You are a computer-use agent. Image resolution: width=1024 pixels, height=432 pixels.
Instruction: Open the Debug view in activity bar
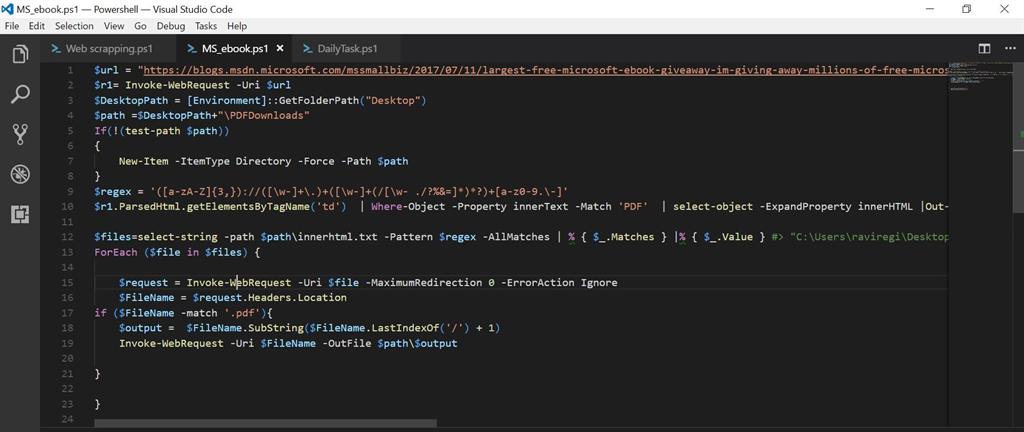click(x=20, y=174)
